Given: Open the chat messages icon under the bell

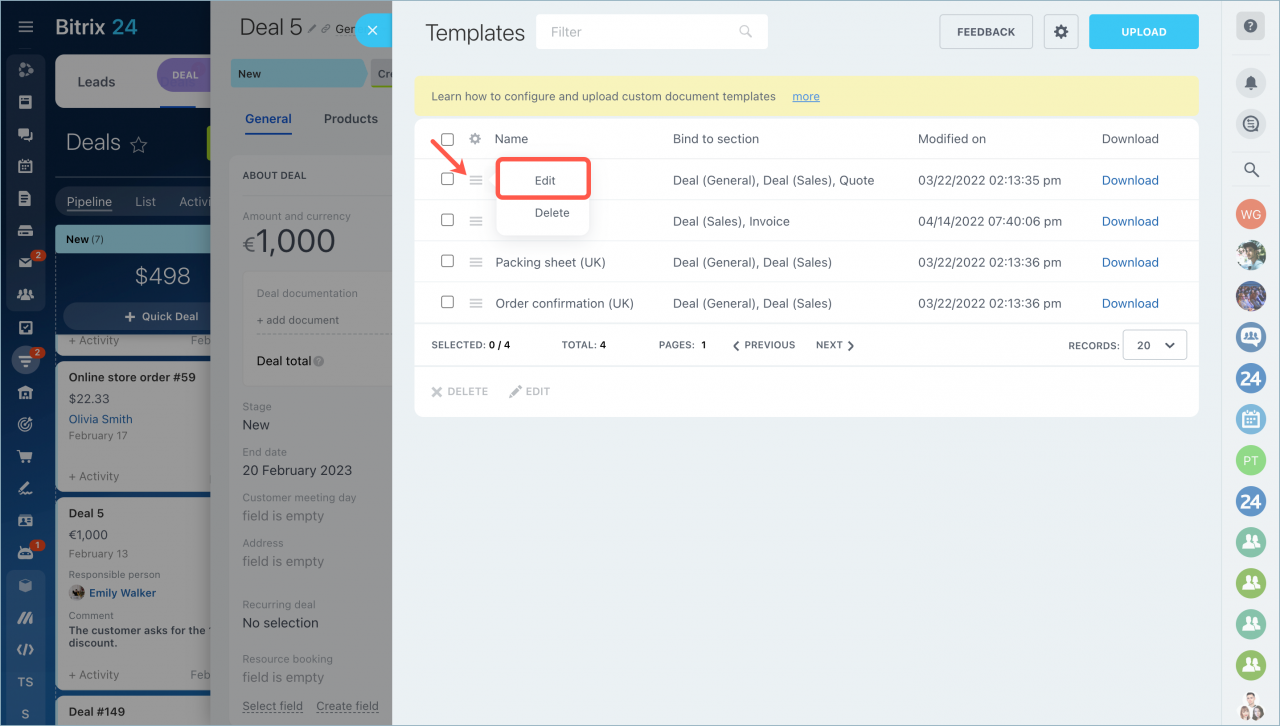Looking at the screenshot, I should pos(1251,124).
